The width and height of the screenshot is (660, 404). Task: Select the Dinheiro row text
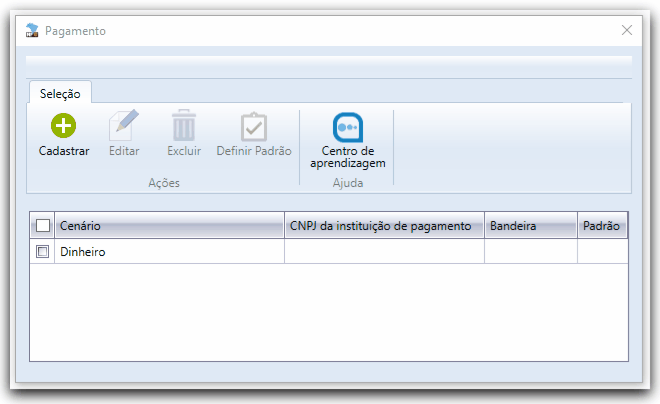(x=83, y=252)
